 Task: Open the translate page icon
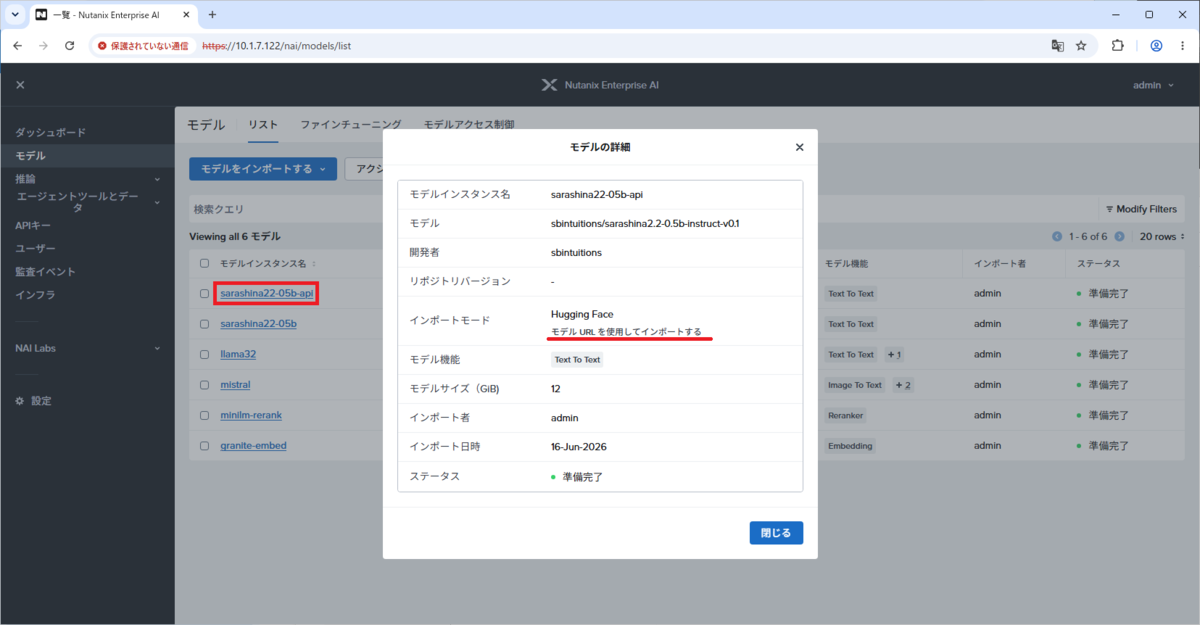(1057, 46)
